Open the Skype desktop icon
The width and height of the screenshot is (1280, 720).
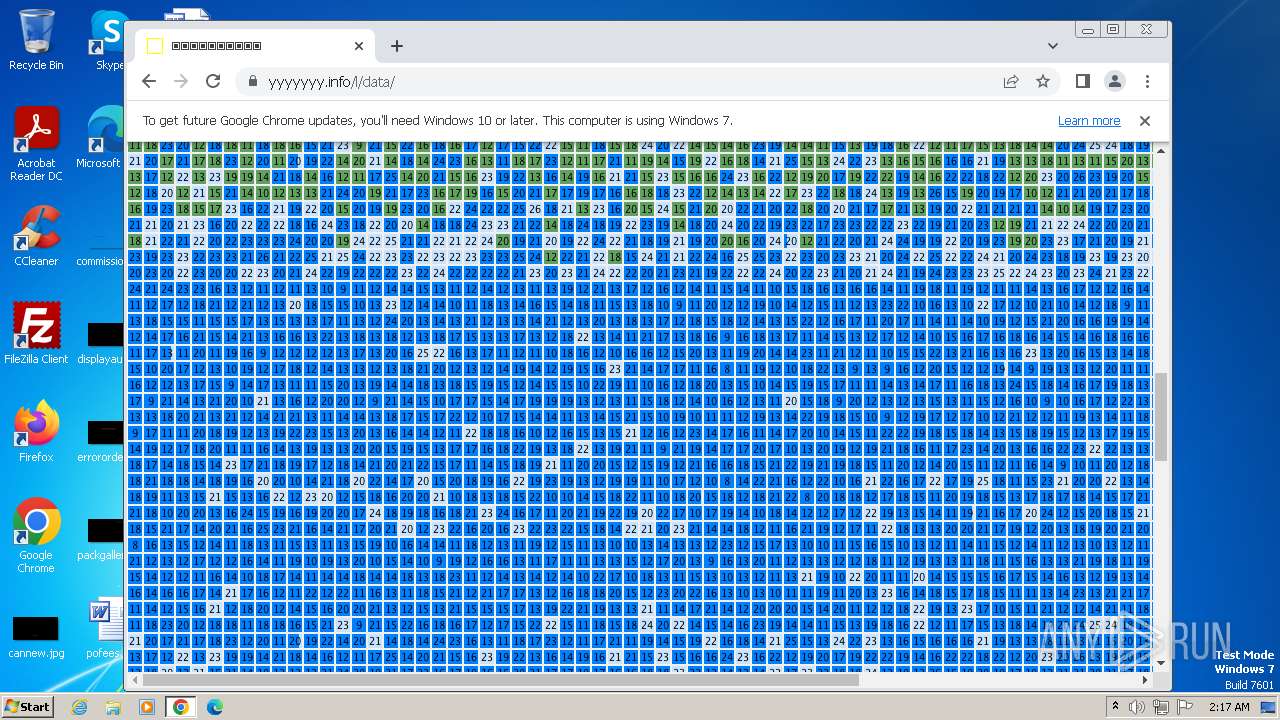[x=108, y=40]
